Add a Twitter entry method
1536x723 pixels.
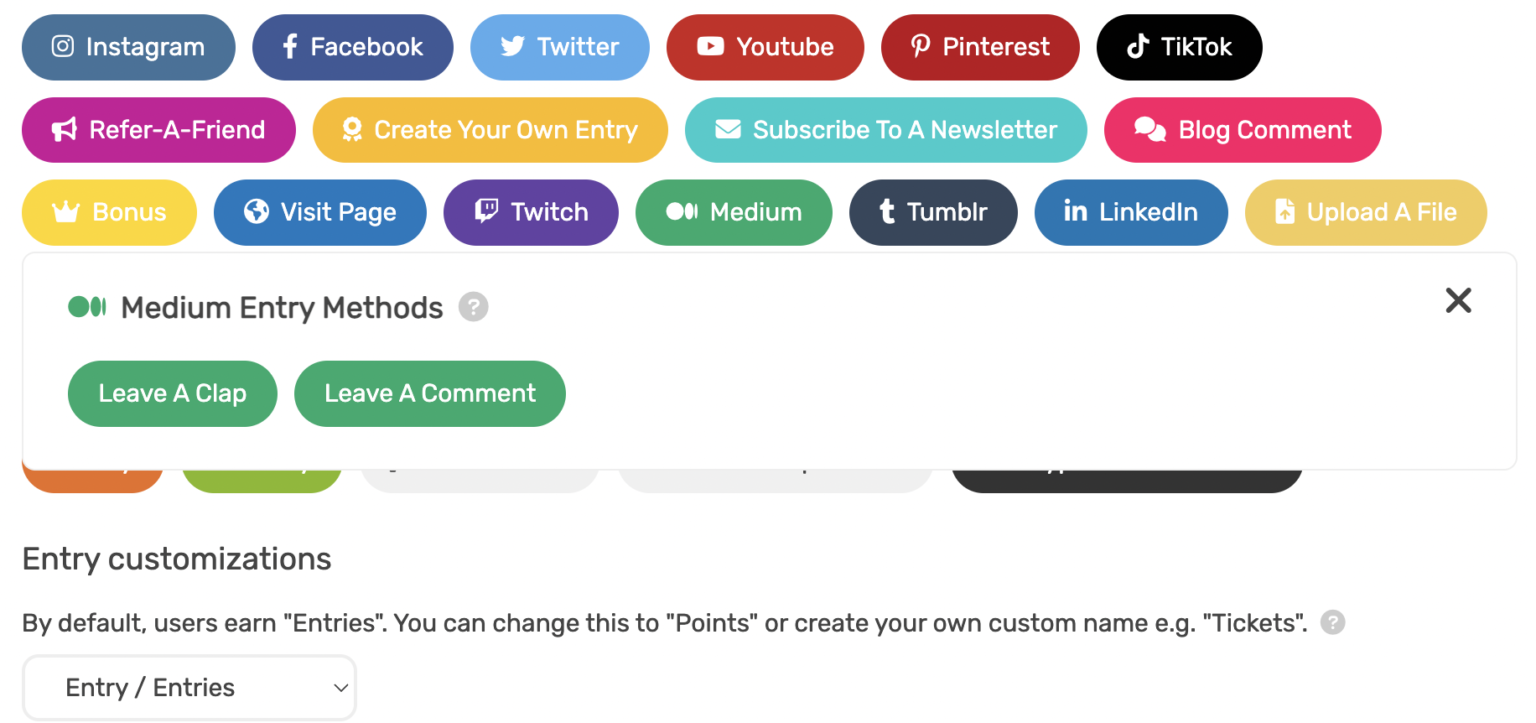559,47
